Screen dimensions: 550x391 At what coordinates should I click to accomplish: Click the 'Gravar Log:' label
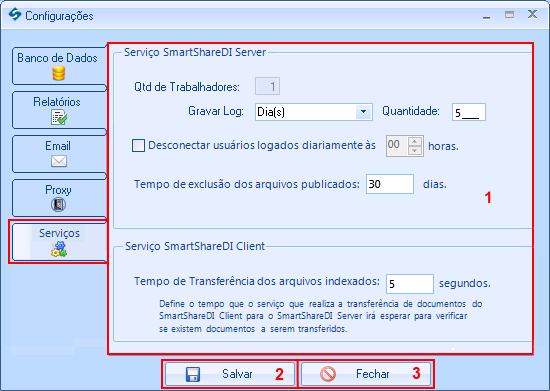tap(216, 112)
